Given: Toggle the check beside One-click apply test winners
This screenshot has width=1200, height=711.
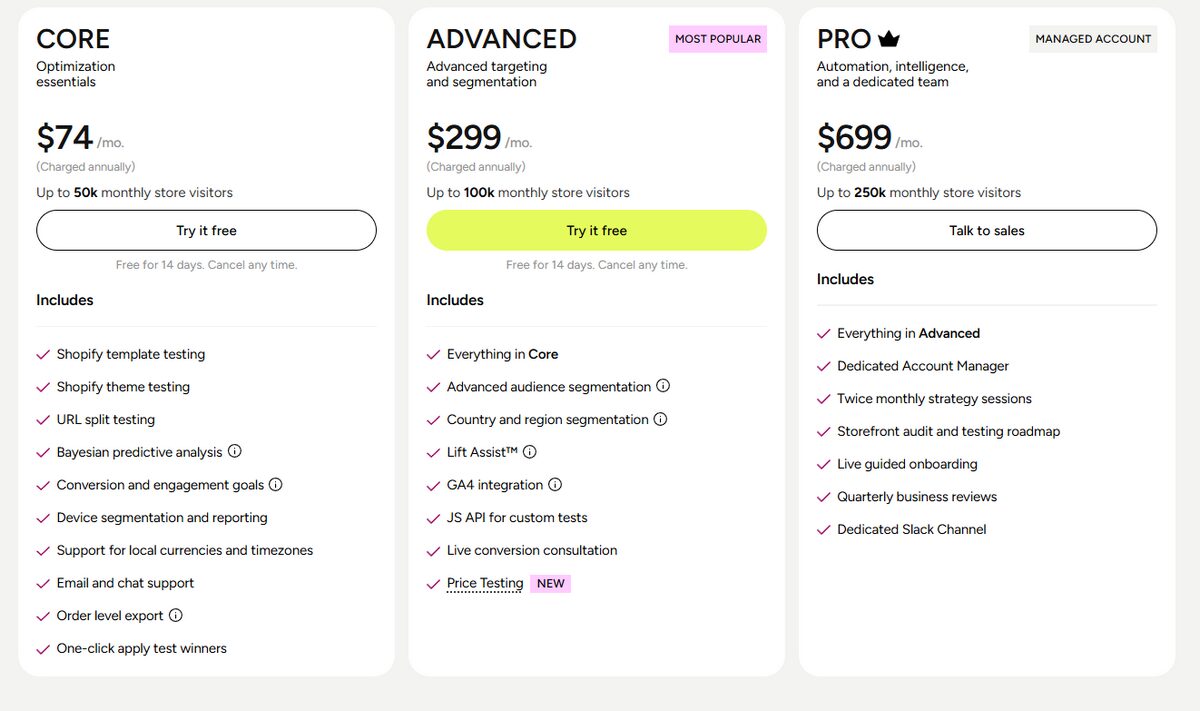Looking at the screenshot, I should (x=42, y=648).
